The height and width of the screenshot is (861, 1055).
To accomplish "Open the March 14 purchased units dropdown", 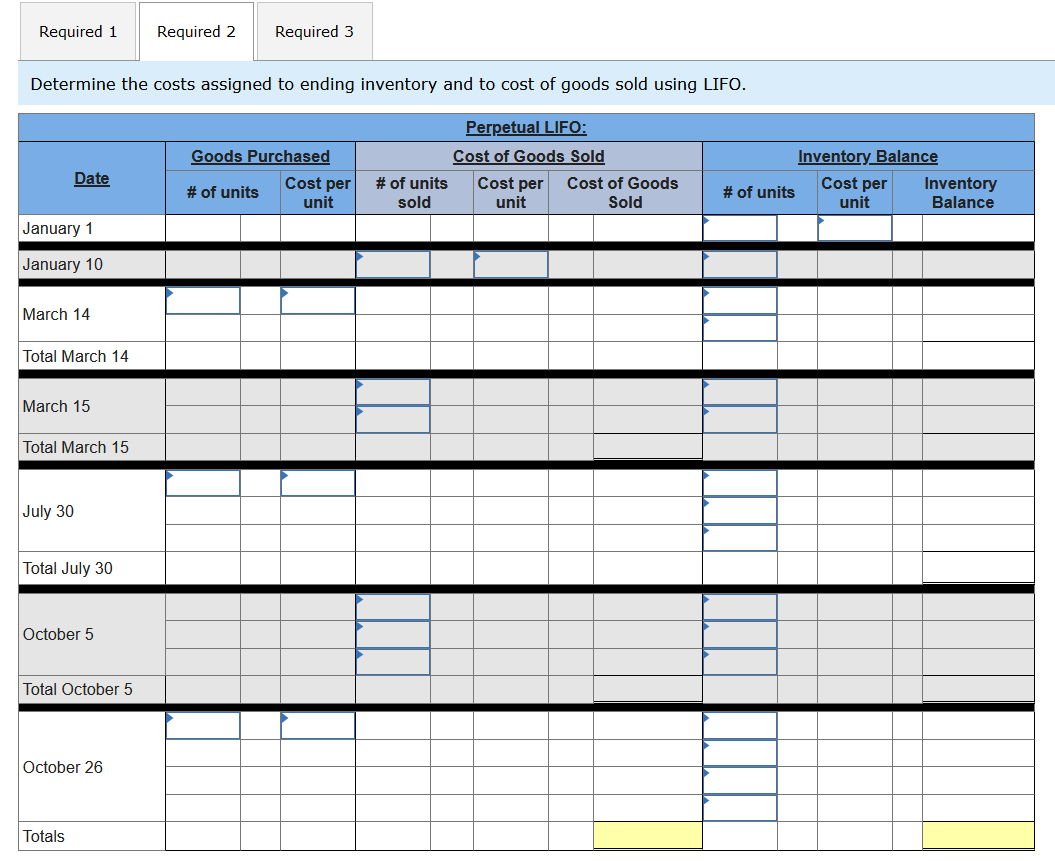I will click(x=202, y=299).
